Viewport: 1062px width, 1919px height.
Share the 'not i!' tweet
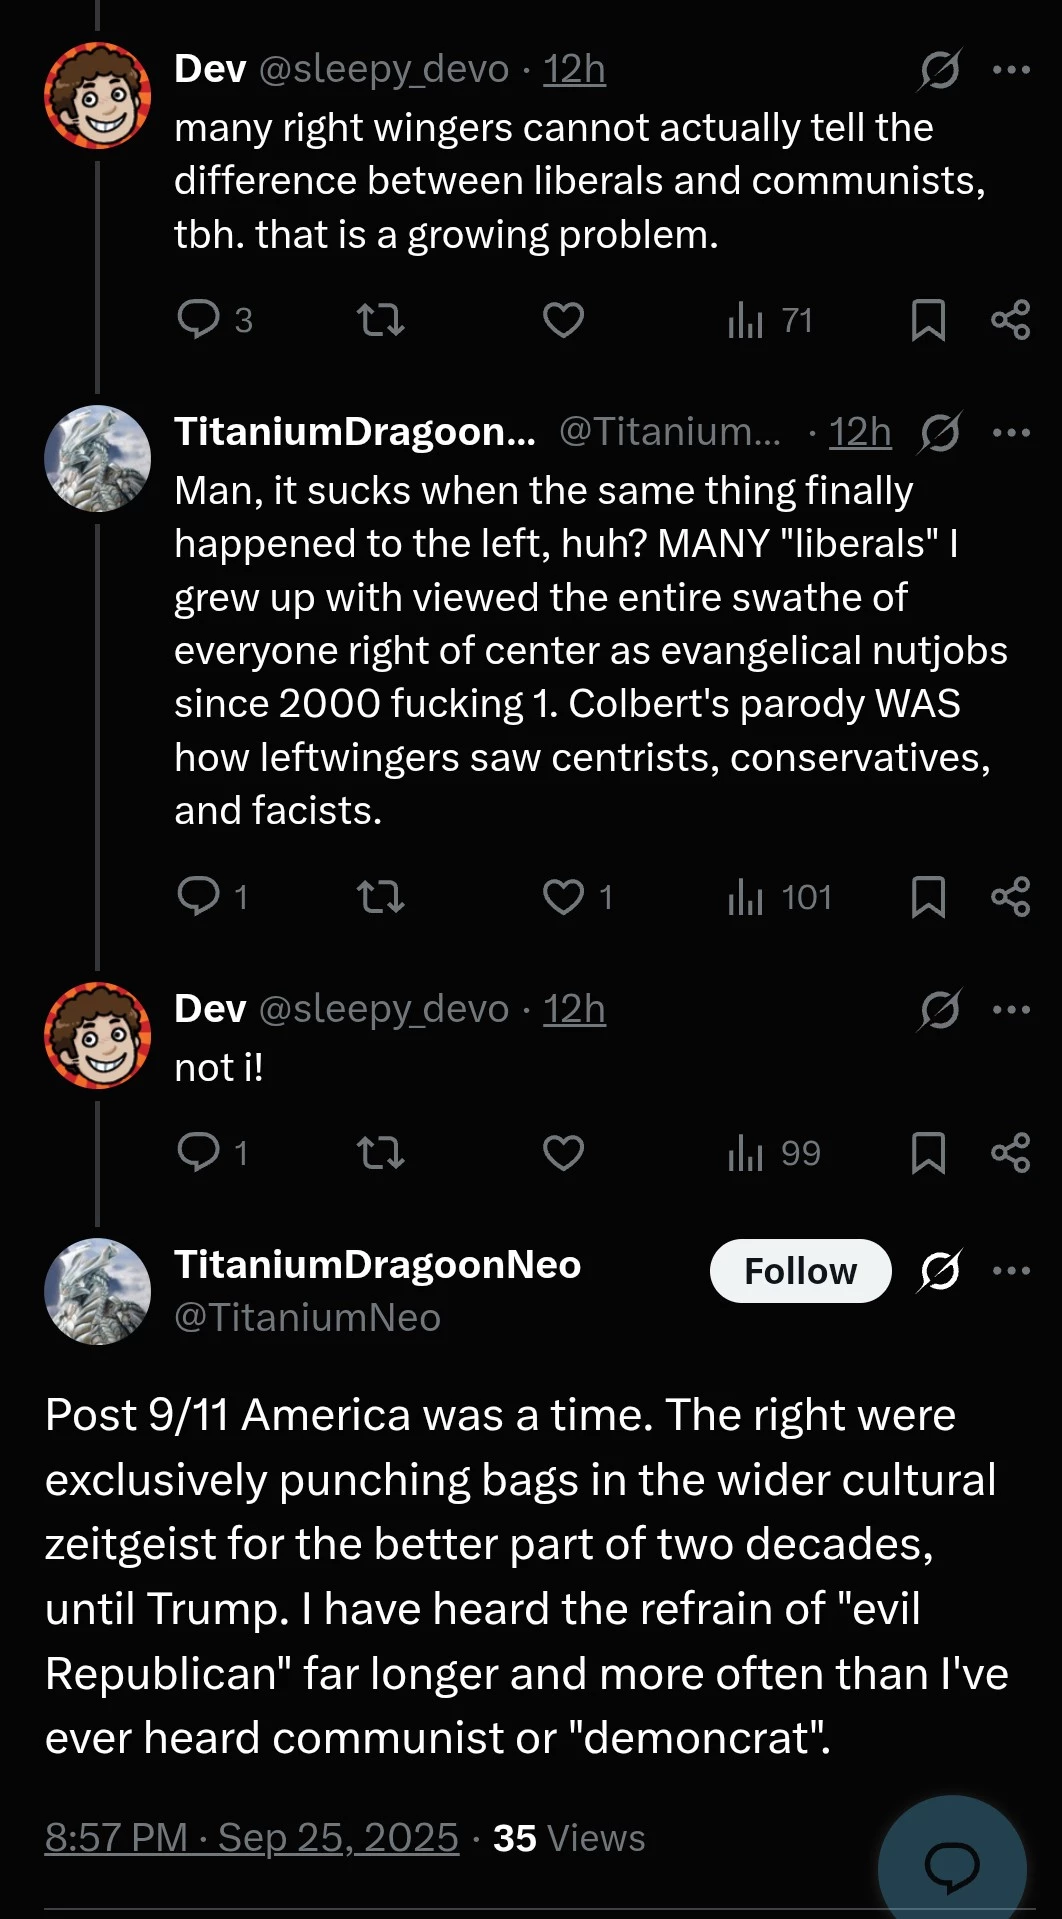1010,1153
